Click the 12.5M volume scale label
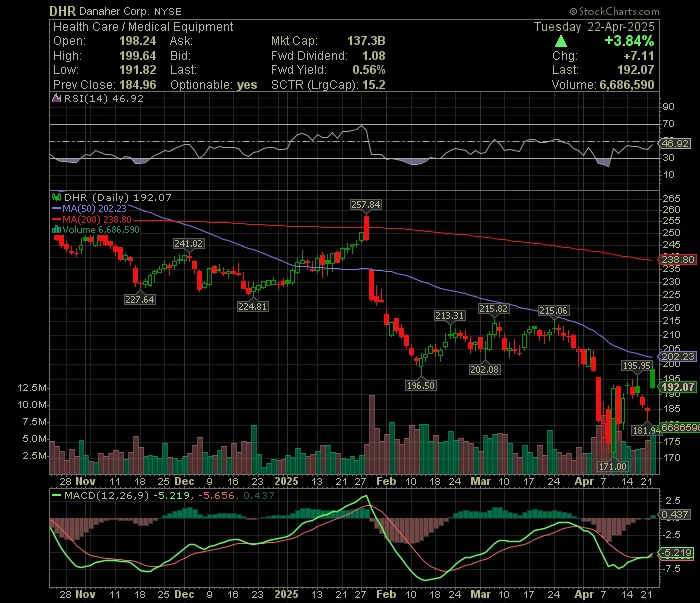 click(32, 388)
